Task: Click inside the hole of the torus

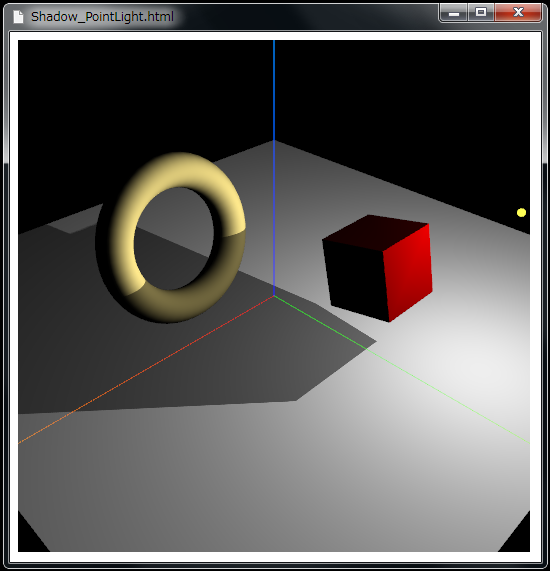Action: point(173,239)
